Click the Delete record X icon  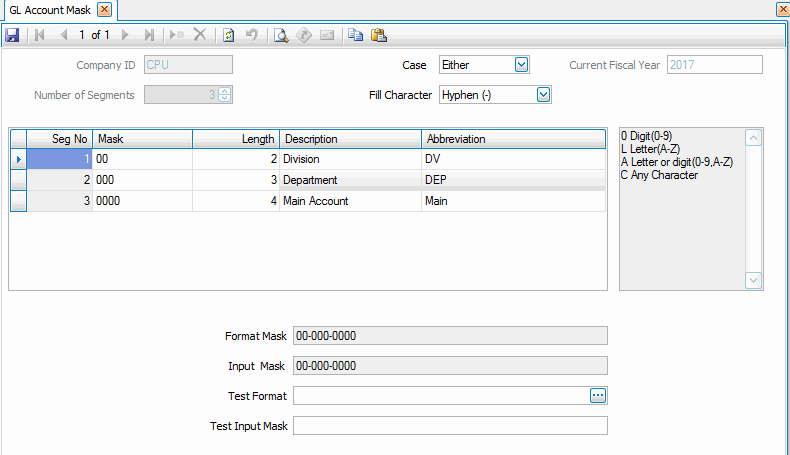click(200, 35)
